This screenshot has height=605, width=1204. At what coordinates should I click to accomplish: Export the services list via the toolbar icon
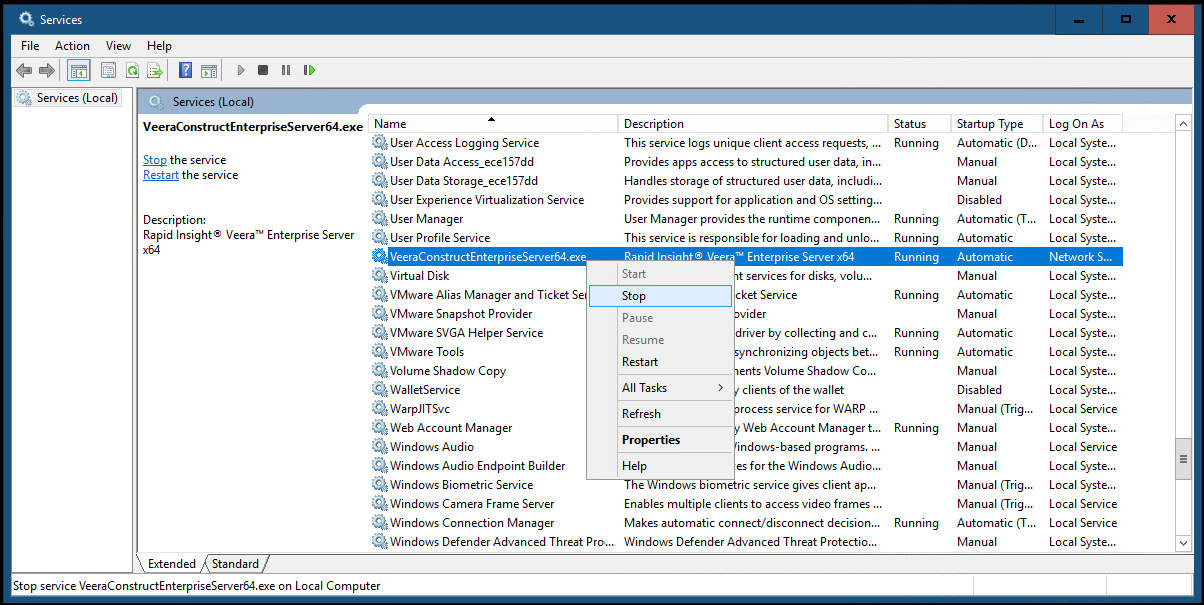pyautogui.click(x=155, y=70)
